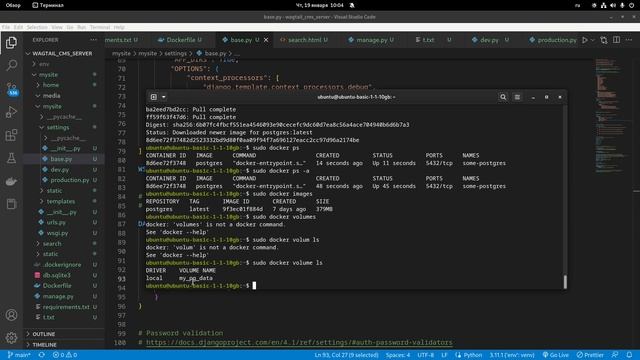Open the Docker whale view

coord(11,181)
